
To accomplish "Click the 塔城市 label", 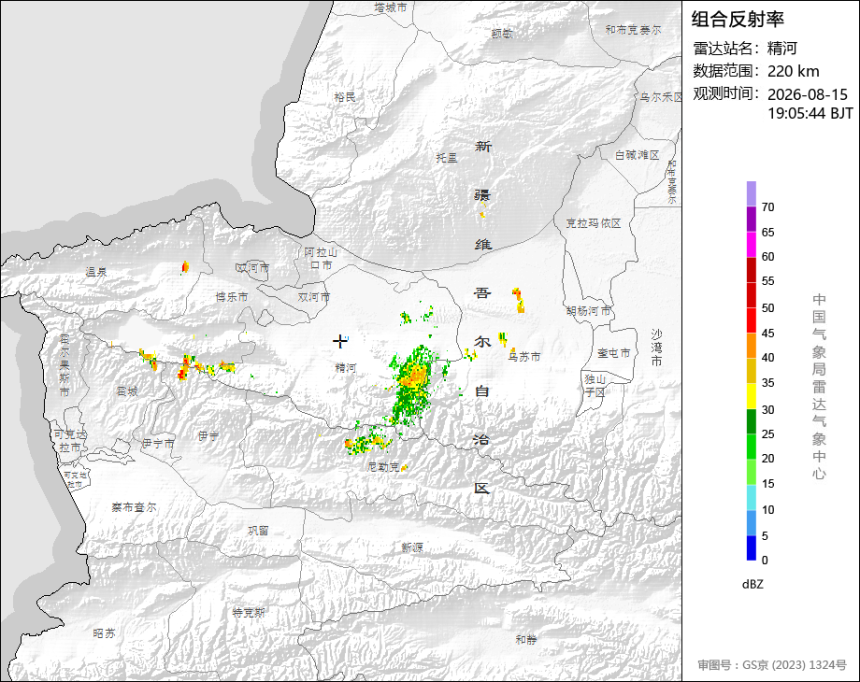I will point(391,8).
